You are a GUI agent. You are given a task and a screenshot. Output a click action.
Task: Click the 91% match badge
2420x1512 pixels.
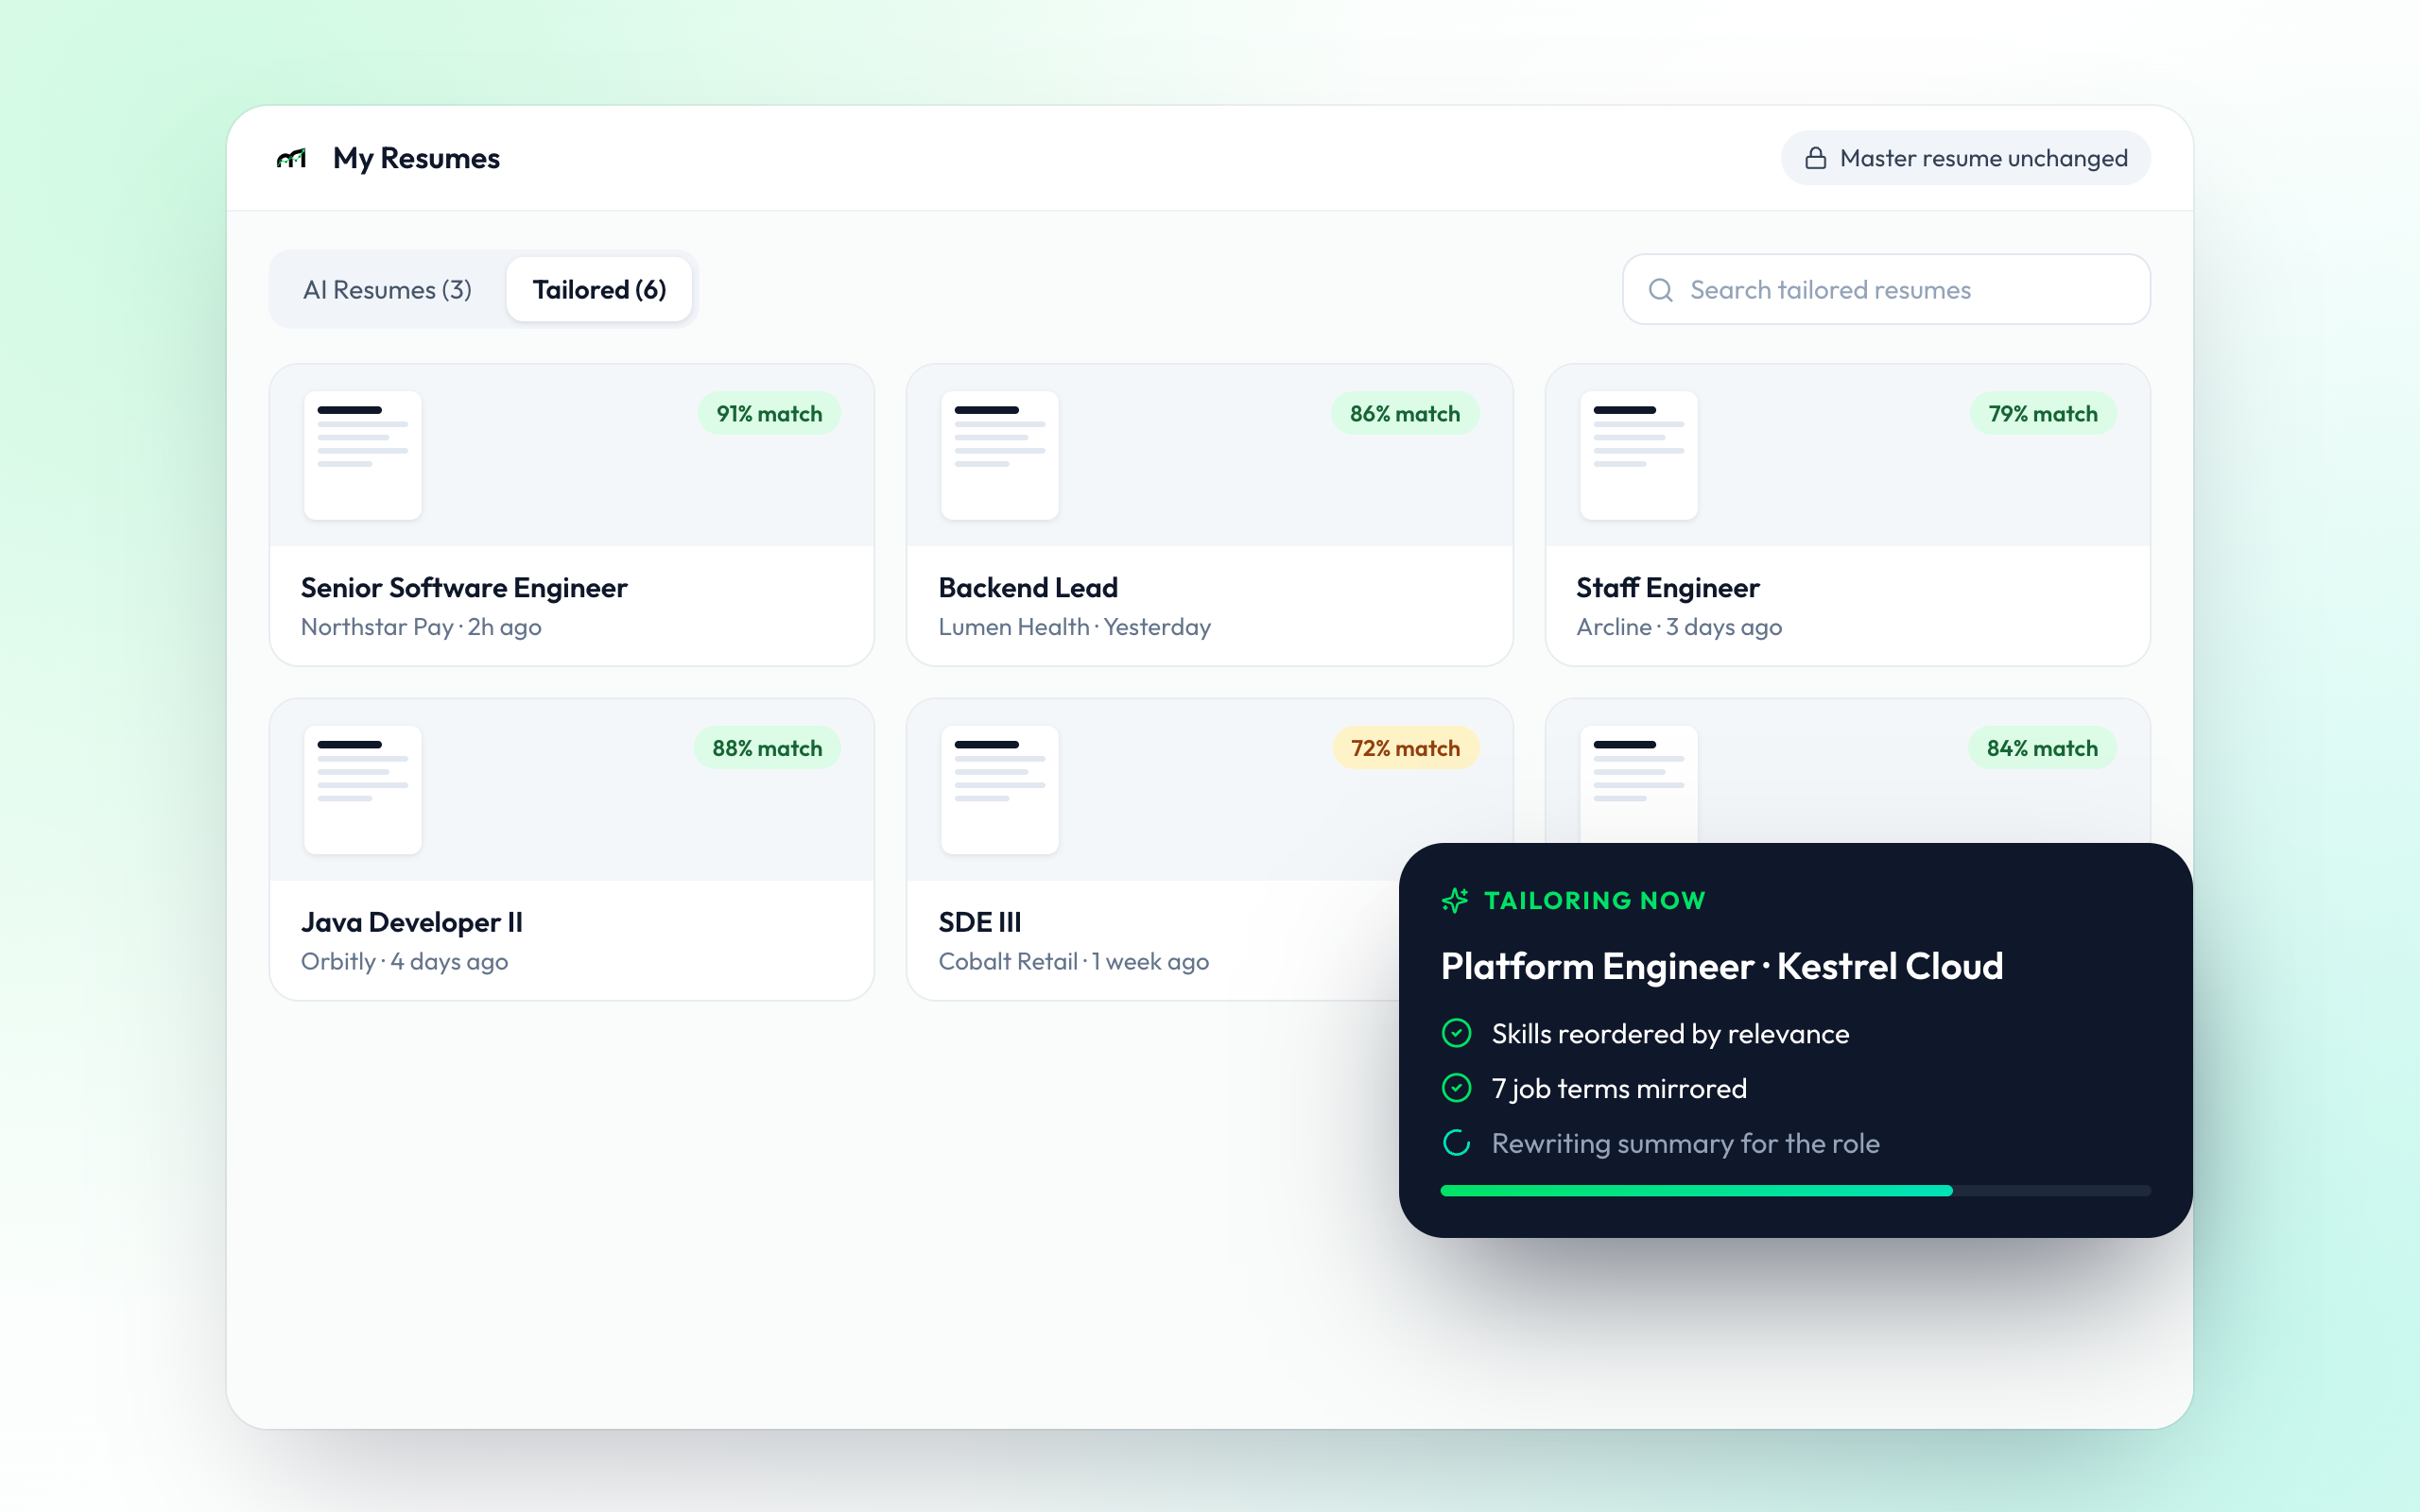click(x=769, y=414)
